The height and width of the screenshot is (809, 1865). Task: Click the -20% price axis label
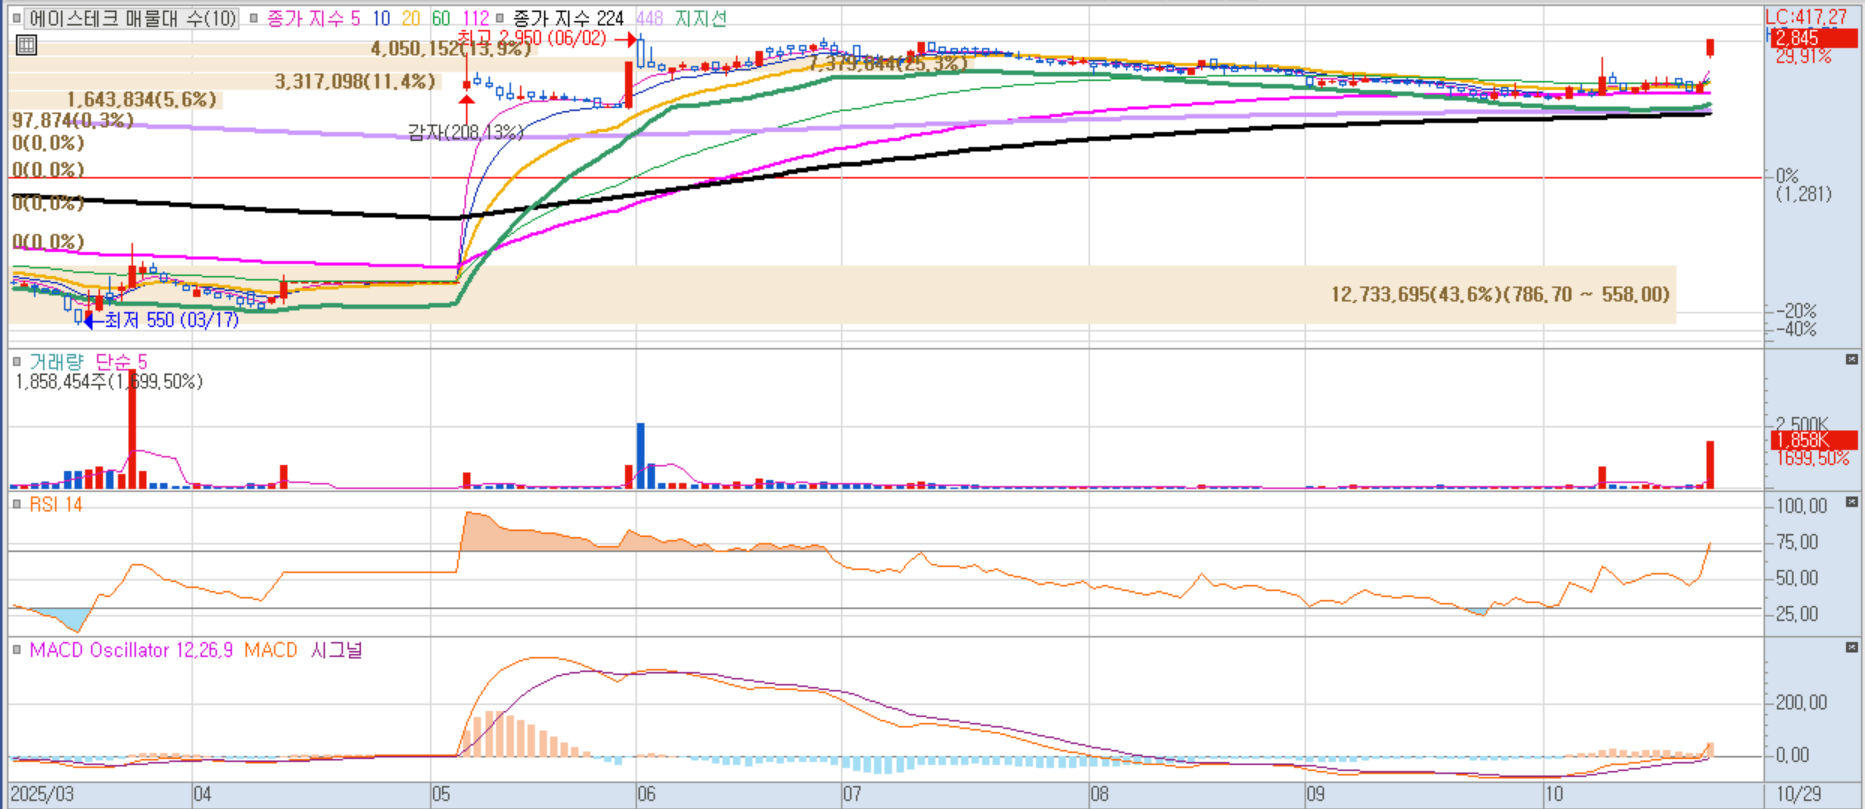click(x=1796, y=311)
